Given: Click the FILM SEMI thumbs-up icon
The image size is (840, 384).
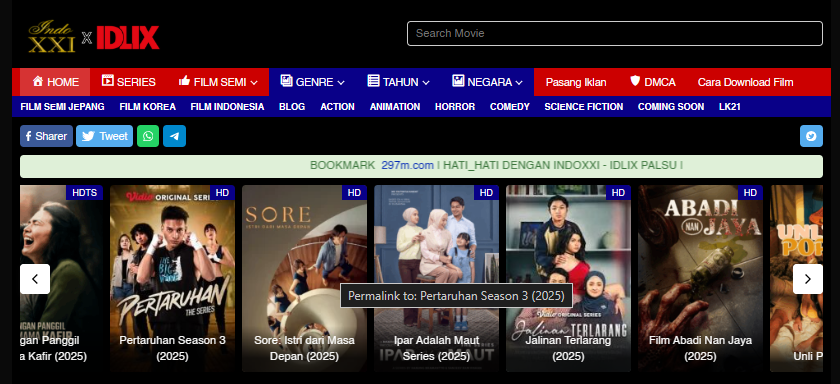Looking at the screenshot, I should click(185, 81).
